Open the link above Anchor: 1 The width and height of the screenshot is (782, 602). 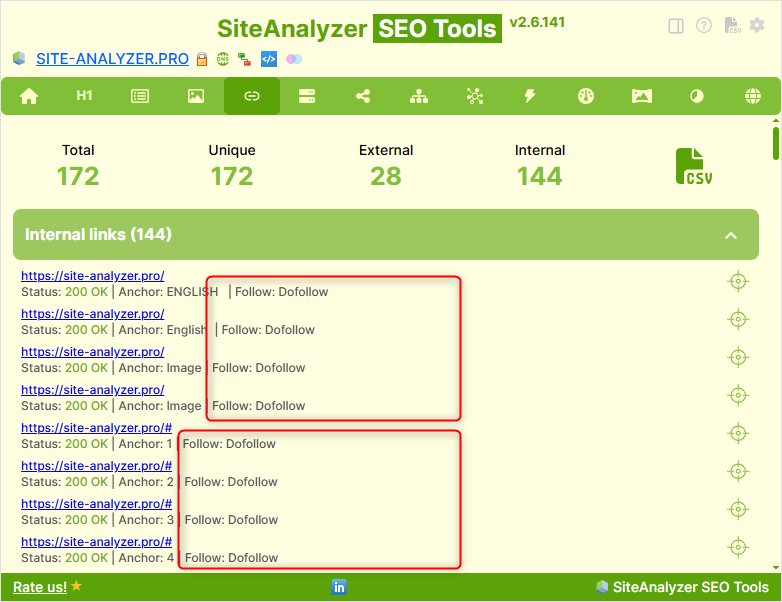[96, 428]
